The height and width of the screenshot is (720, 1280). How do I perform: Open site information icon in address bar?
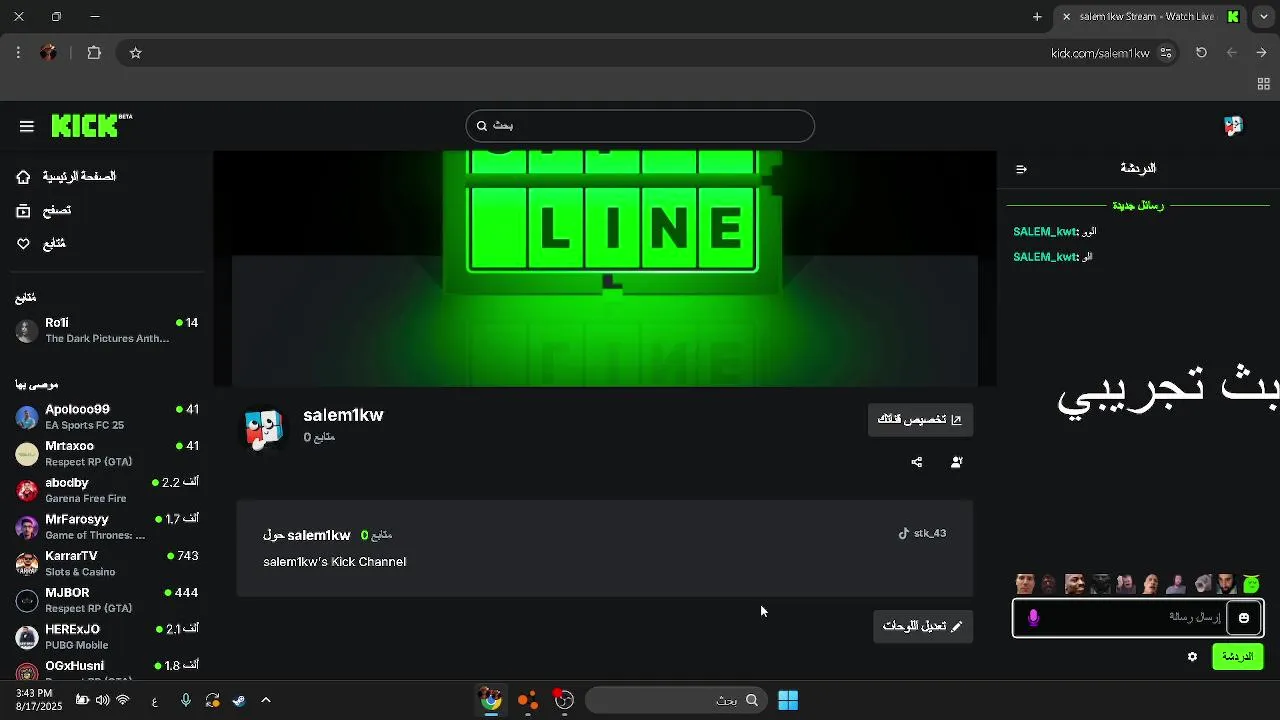pos(1166,53)
